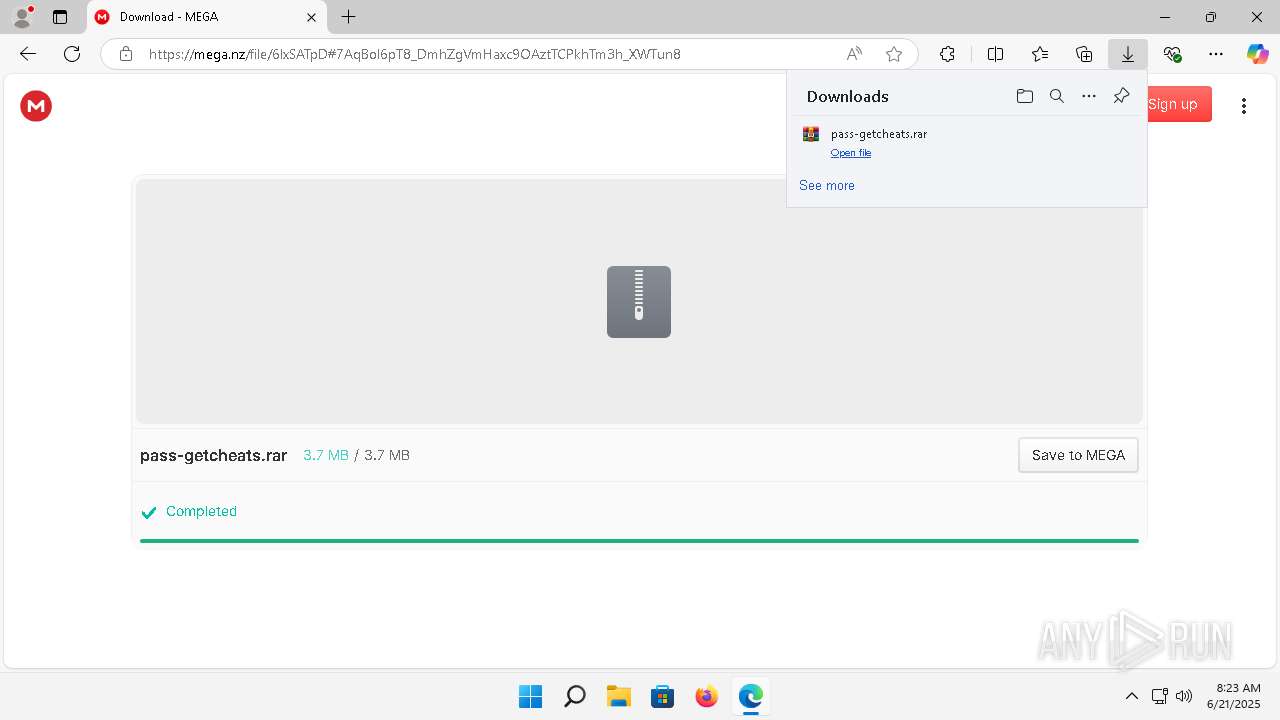Open the tab actions menu icon
The width and height of the screenshot is (1280, 720).
pos(60,17)
